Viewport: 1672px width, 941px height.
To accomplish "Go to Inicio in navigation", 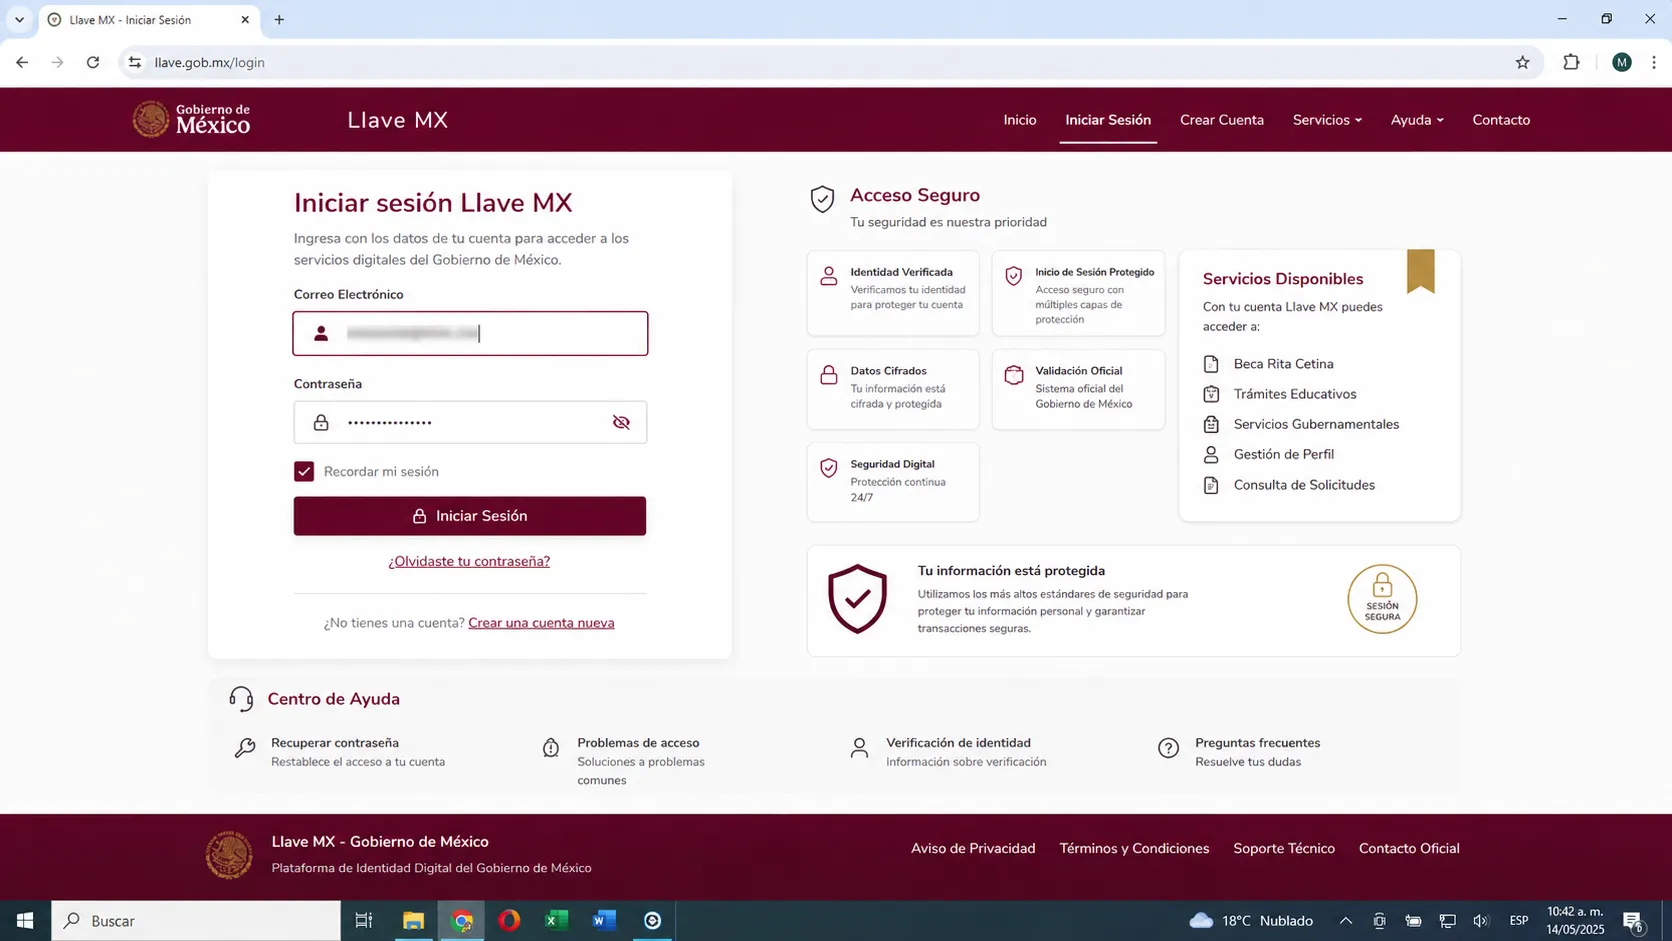I will pyautogui.click(x=1020, y=120).
